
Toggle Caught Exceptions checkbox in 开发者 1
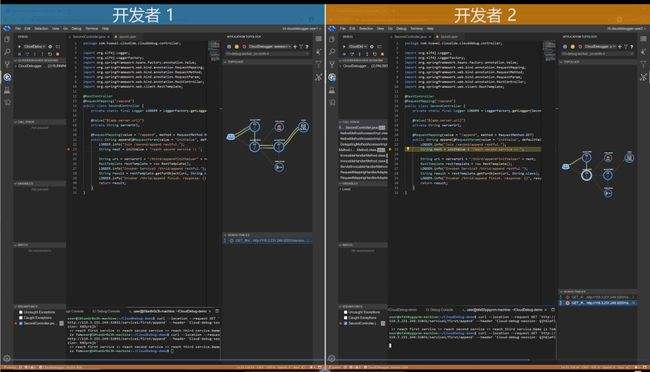(x=20, y=318)
